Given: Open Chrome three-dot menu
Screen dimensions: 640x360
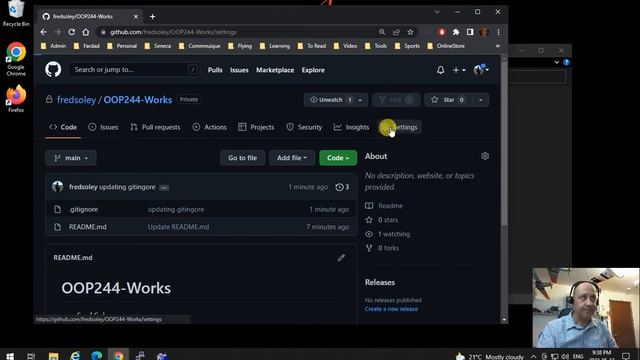Looking at the screenshot, I should point(498,32).
